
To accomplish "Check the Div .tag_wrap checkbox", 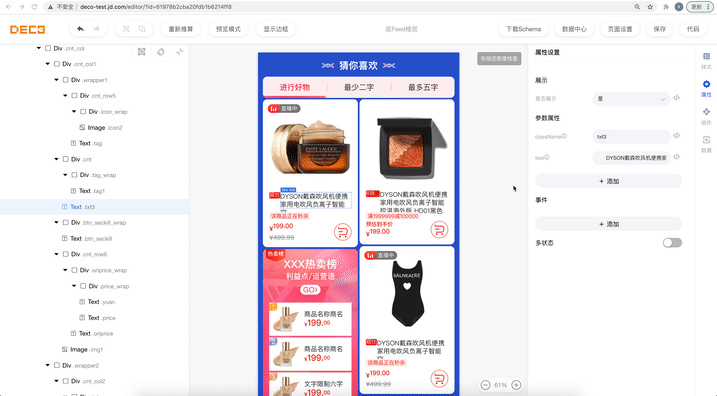I will click(74, 175).
